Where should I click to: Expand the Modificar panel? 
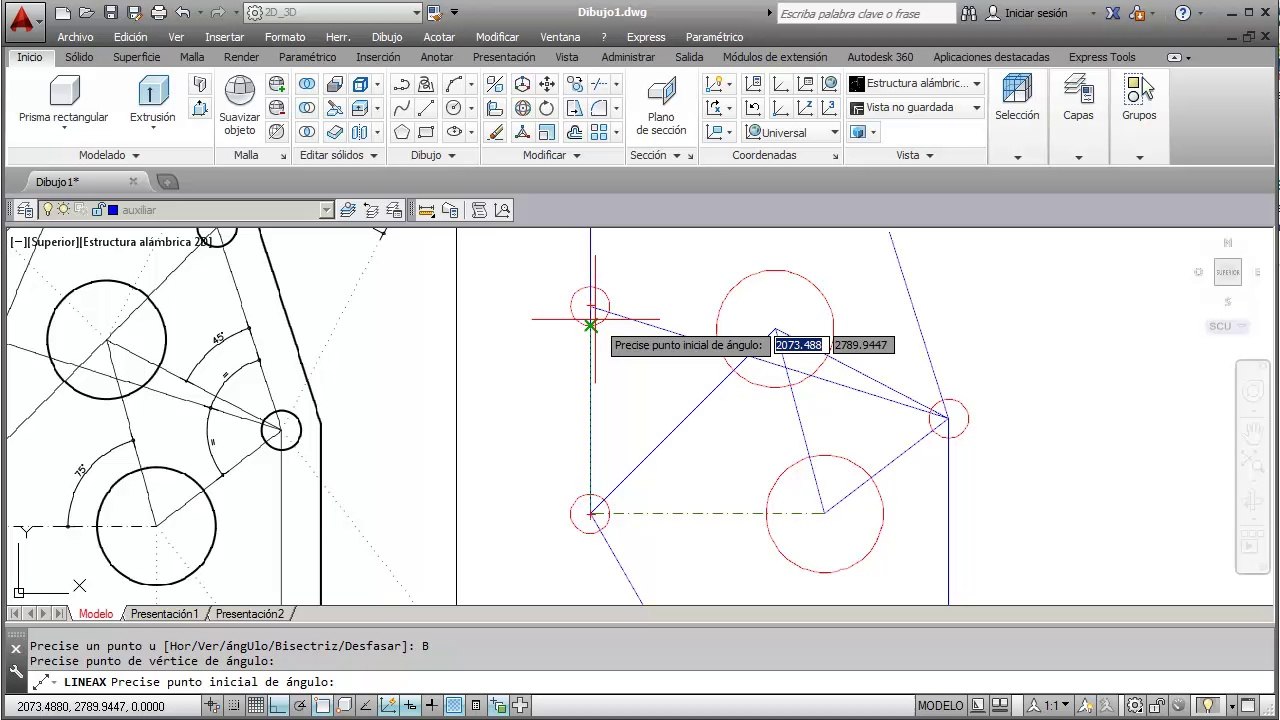click(551, 155)
